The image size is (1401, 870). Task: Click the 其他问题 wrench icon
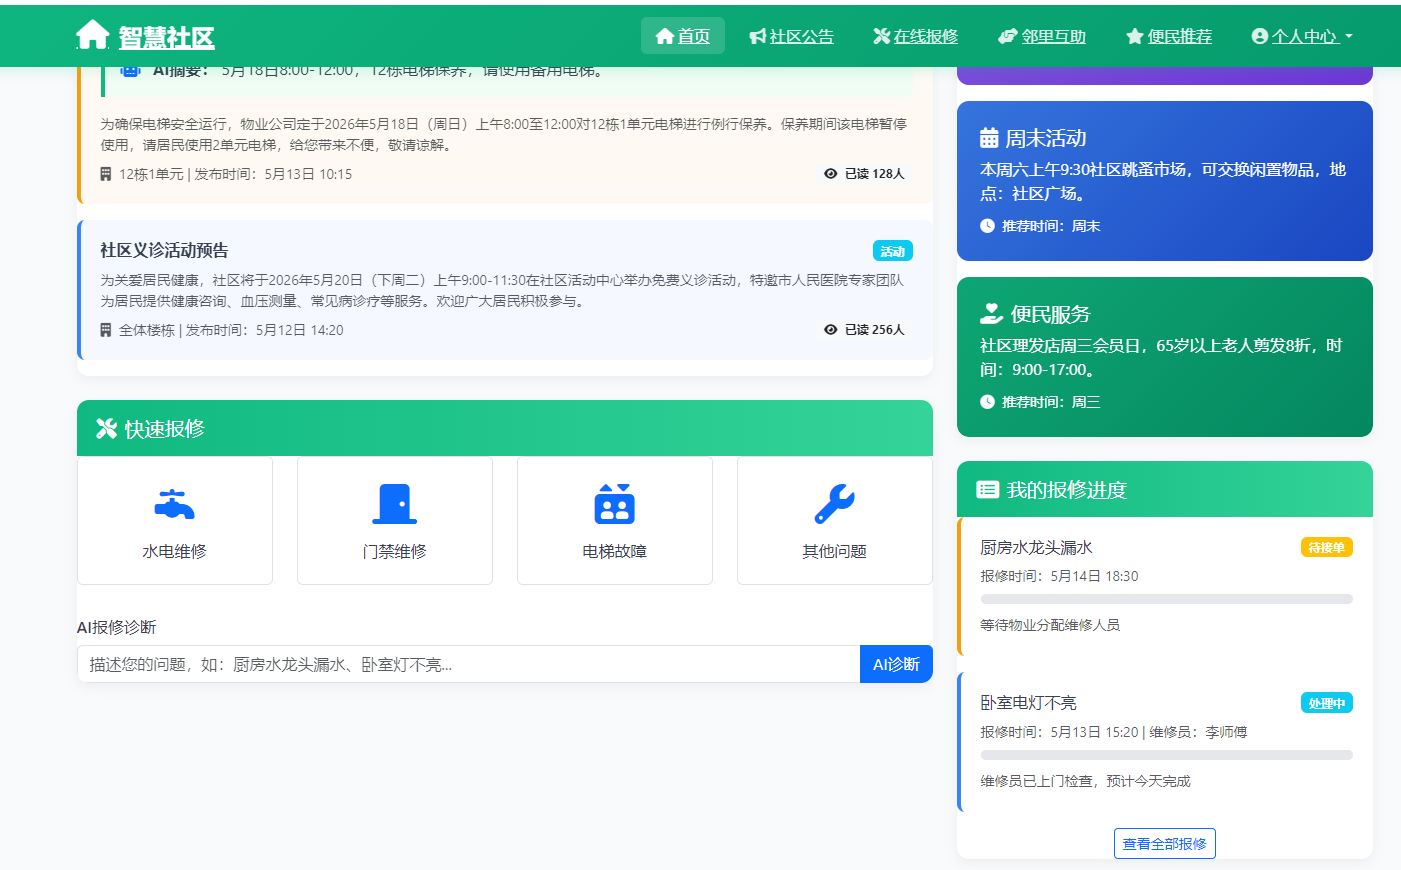tap(834, 503)
